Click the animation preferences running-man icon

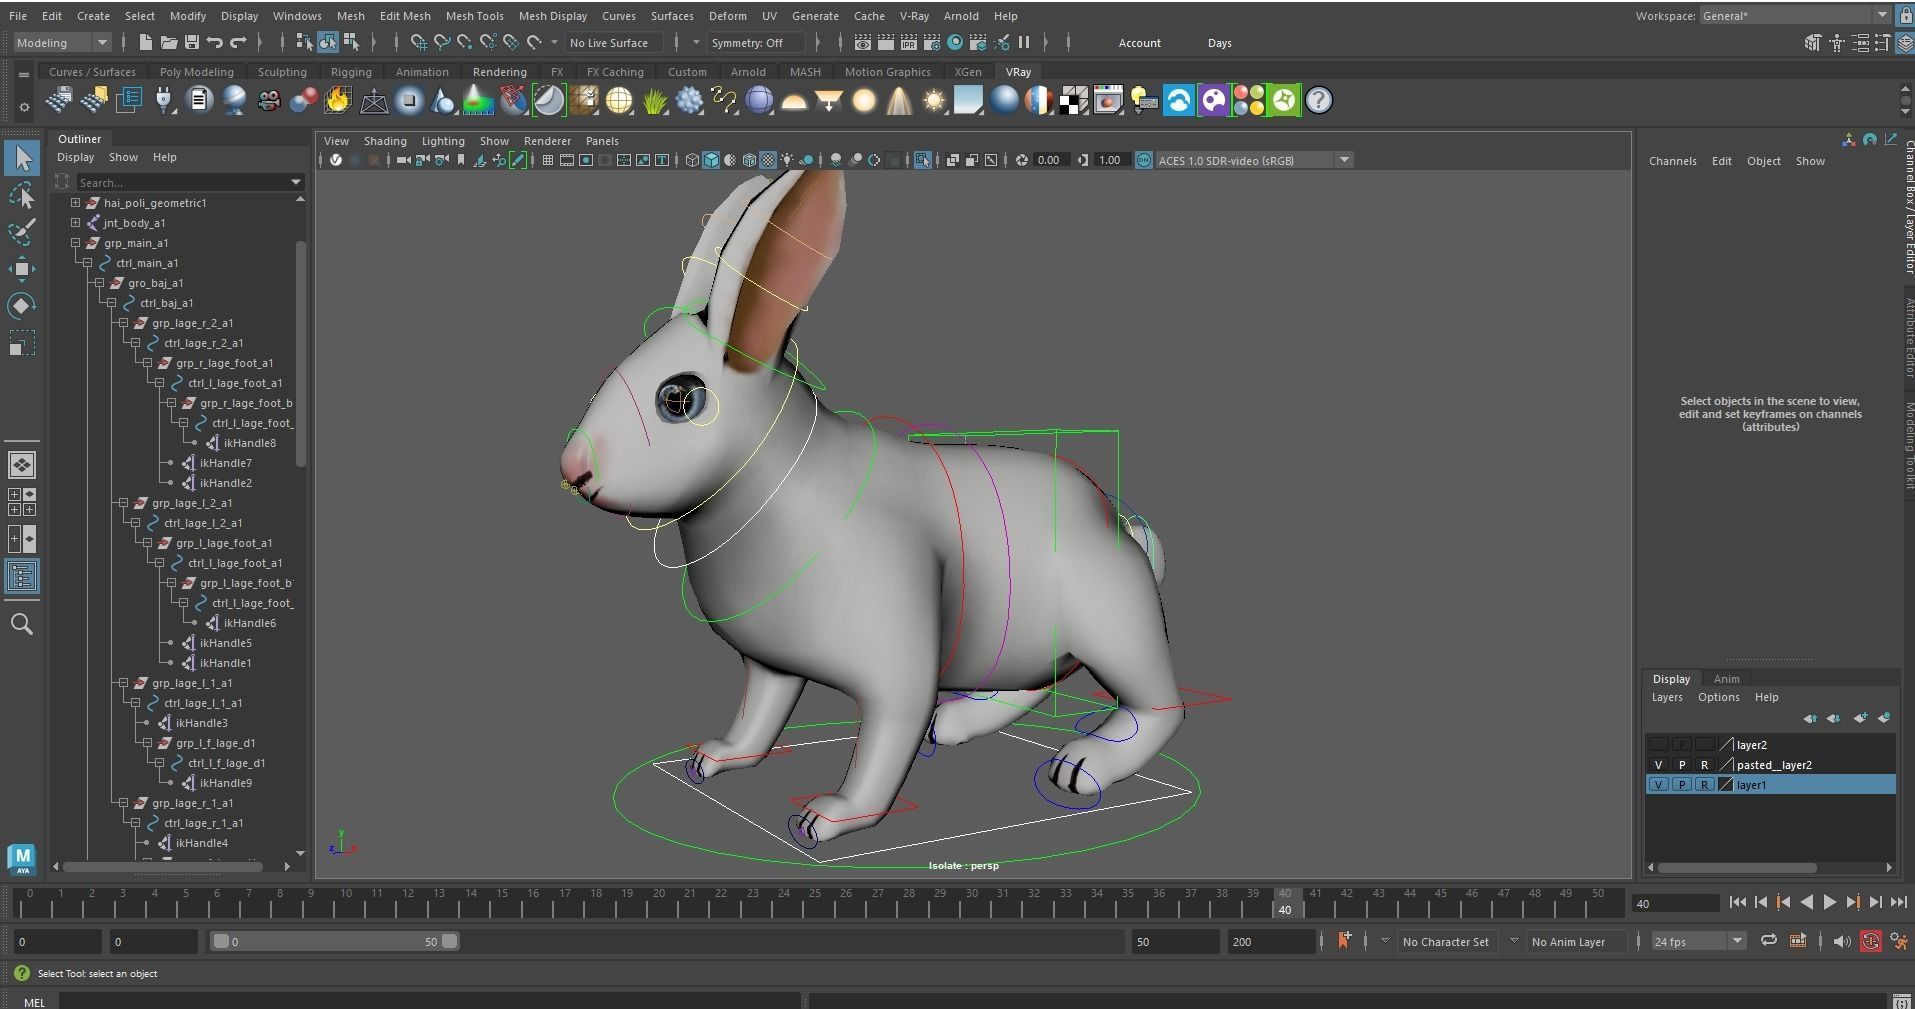(x=1899, y=941)
